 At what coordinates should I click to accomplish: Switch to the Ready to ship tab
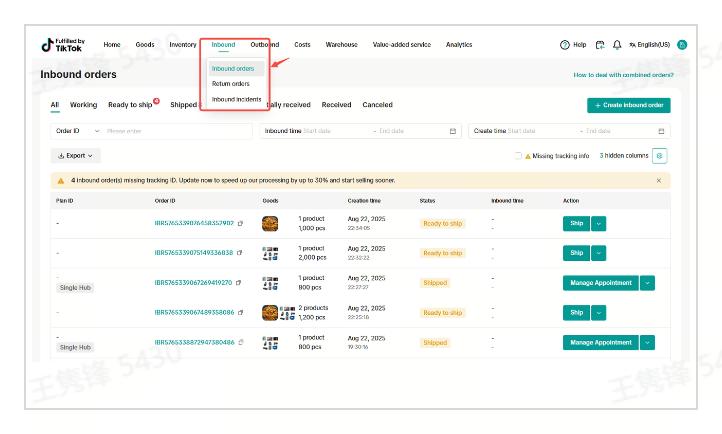130,105
